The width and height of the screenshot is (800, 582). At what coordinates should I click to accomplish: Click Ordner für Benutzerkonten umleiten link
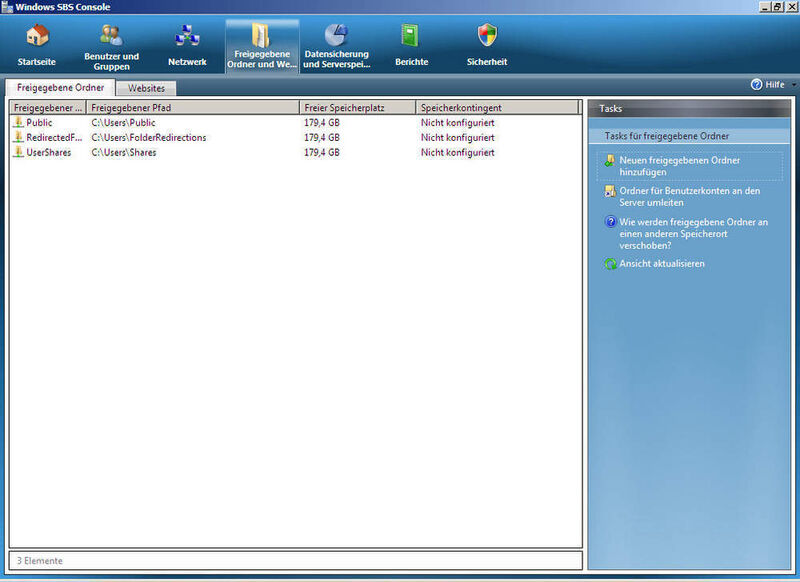[x=689, y=196]
